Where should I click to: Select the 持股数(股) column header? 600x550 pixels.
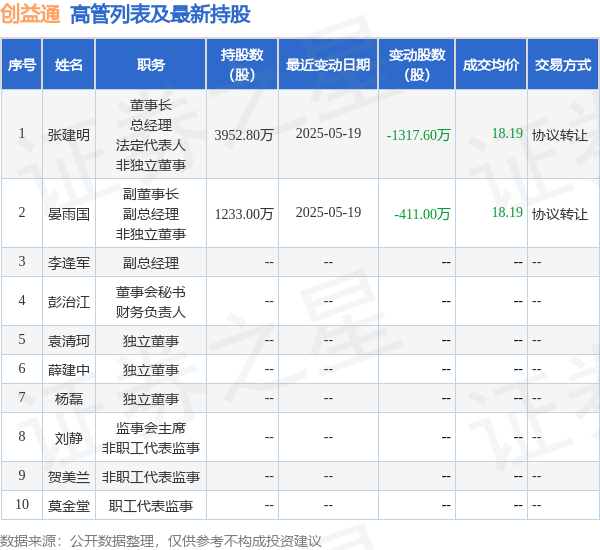242,64
